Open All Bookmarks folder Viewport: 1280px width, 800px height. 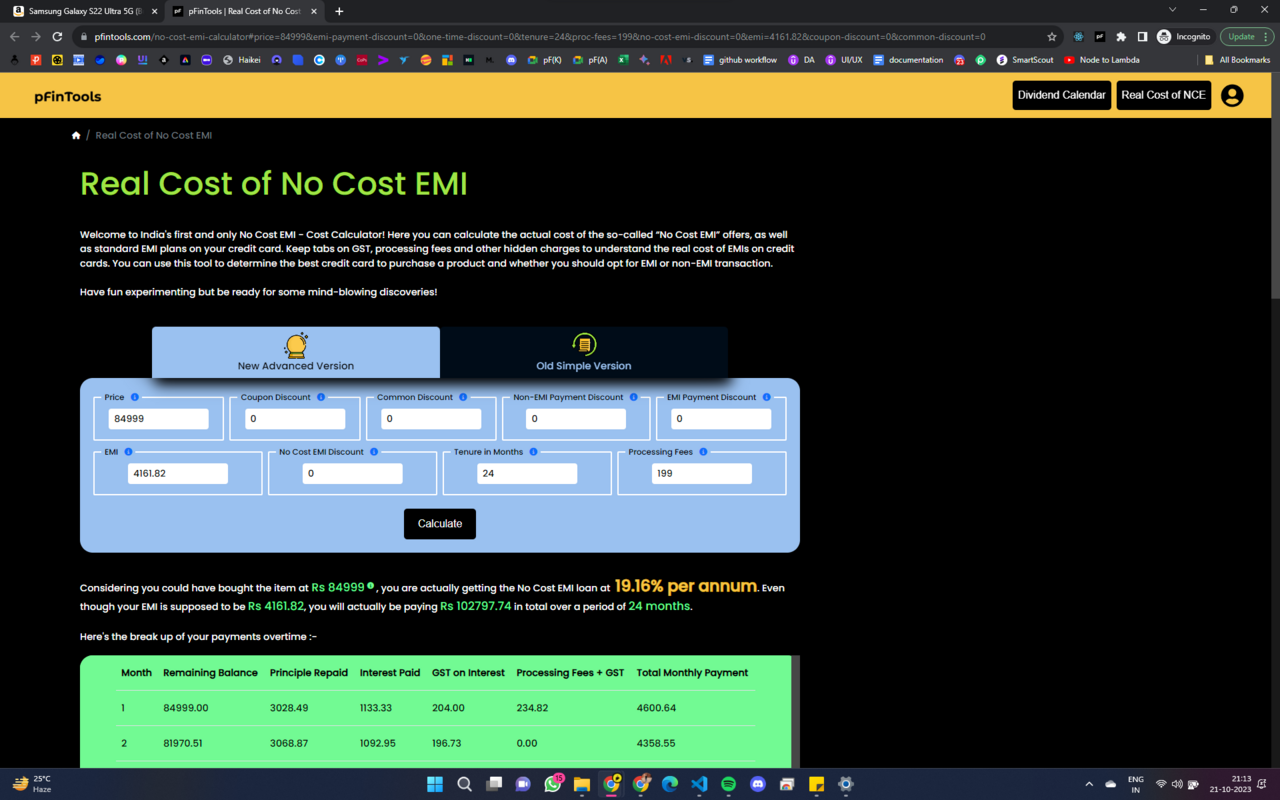pos(1237,60)
